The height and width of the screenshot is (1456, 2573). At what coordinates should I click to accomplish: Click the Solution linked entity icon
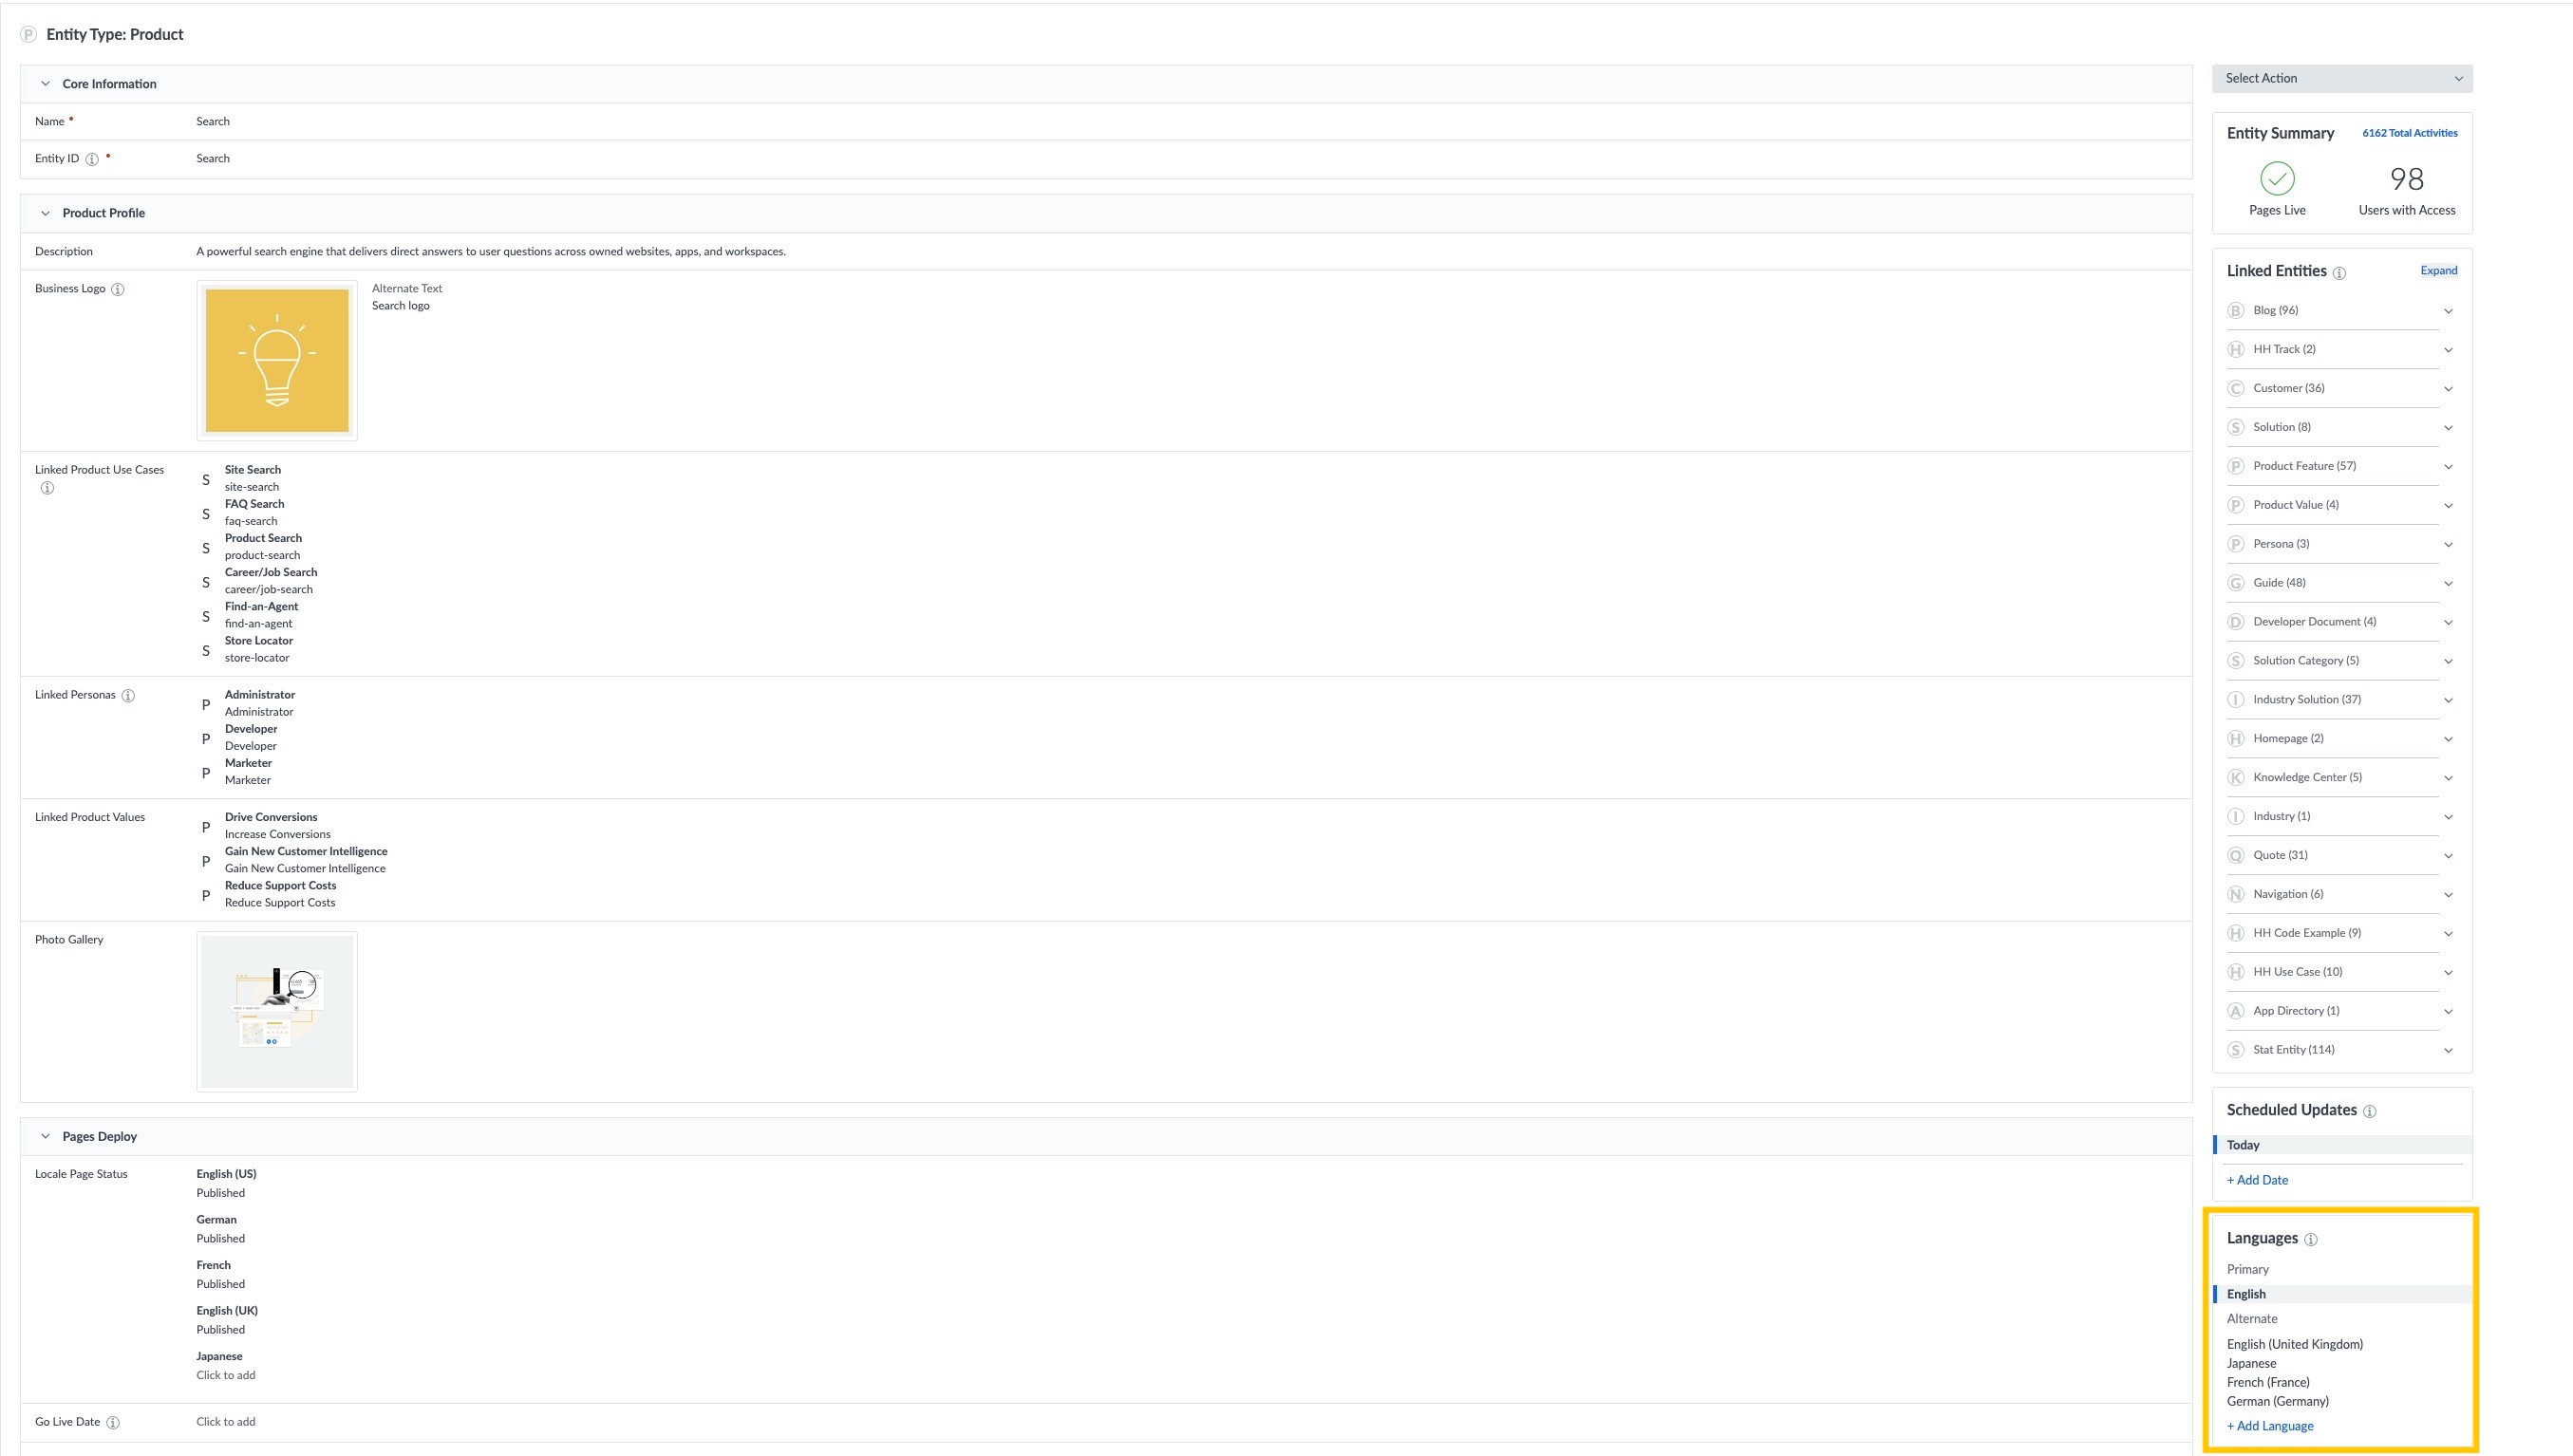pyautogui.click(x=2235, y=426)
